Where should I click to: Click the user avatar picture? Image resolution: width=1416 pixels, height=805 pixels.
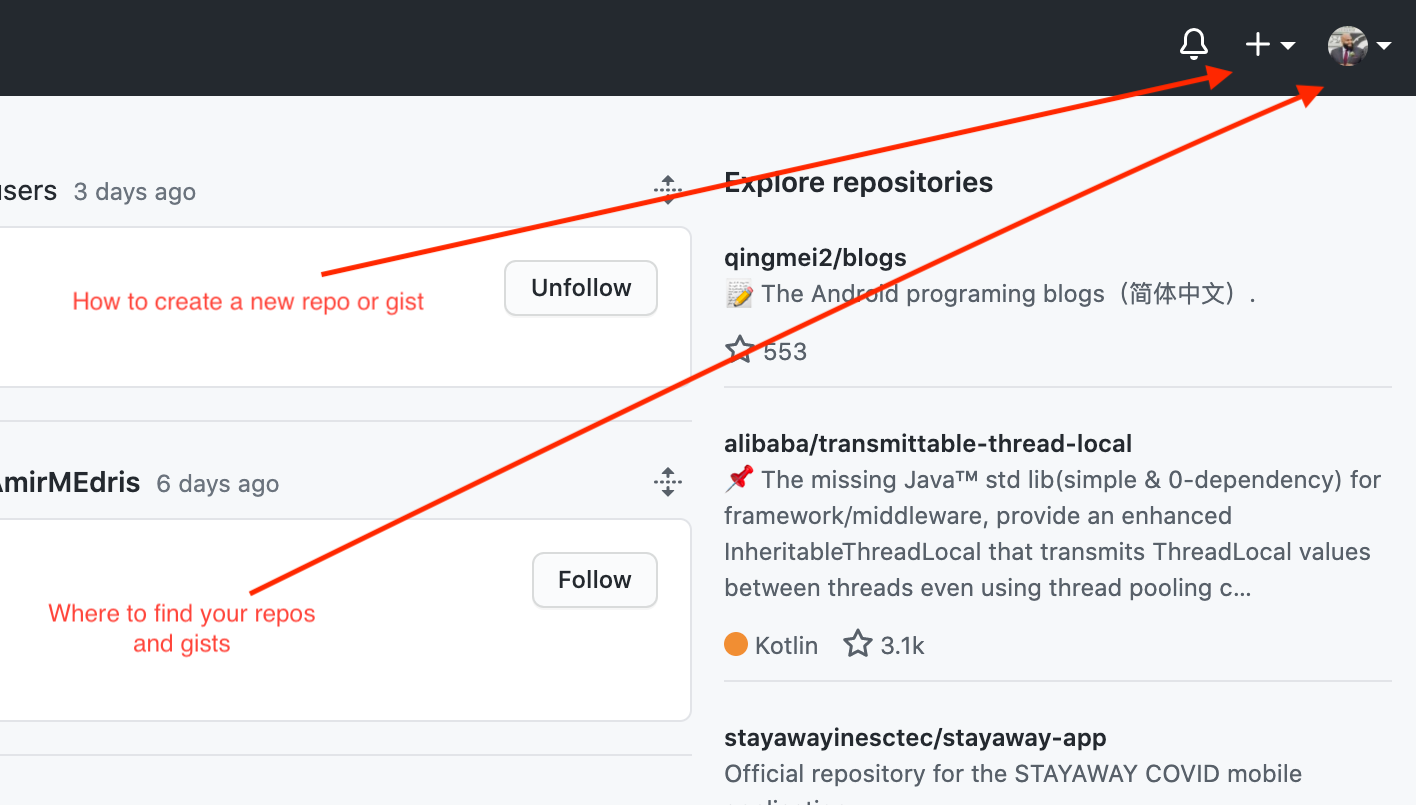pos(1347,46)
